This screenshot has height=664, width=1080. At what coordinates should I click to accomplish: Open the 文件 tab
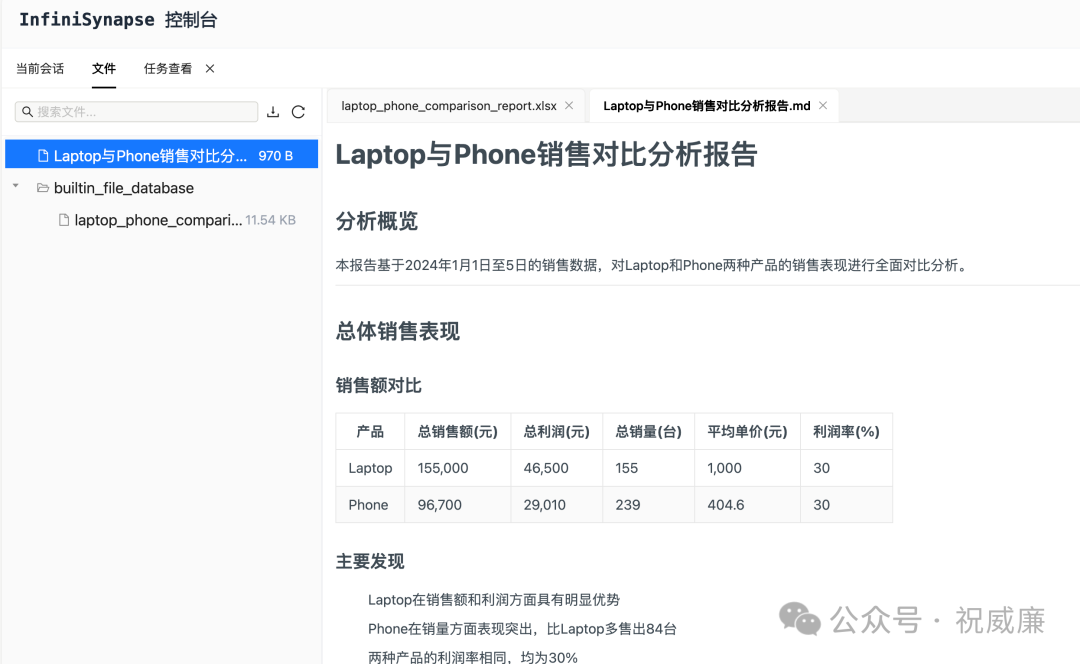(x=104, y=68)
